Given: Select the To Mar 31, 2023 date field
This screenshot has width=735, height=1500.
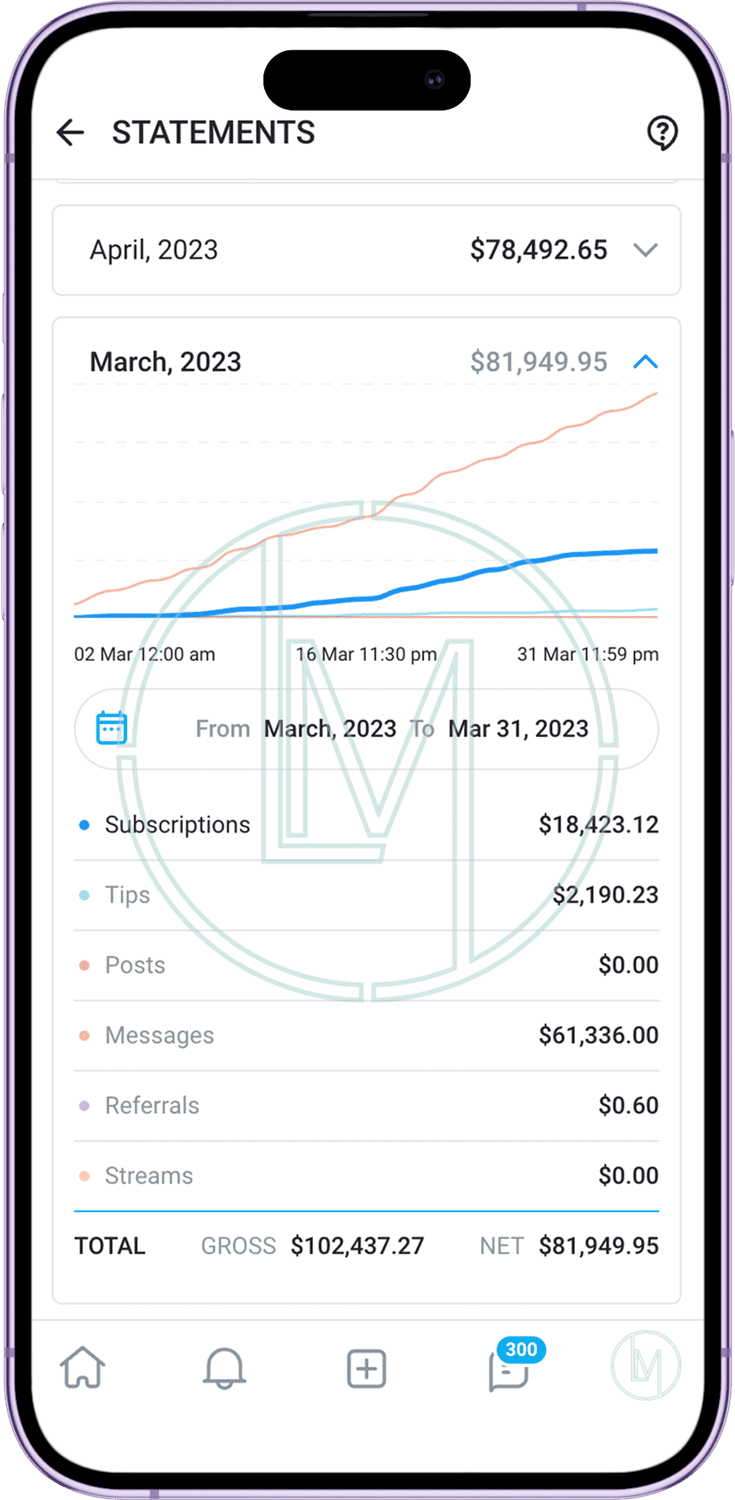Looking at the screenshot, I should click(x=499, y=729).
